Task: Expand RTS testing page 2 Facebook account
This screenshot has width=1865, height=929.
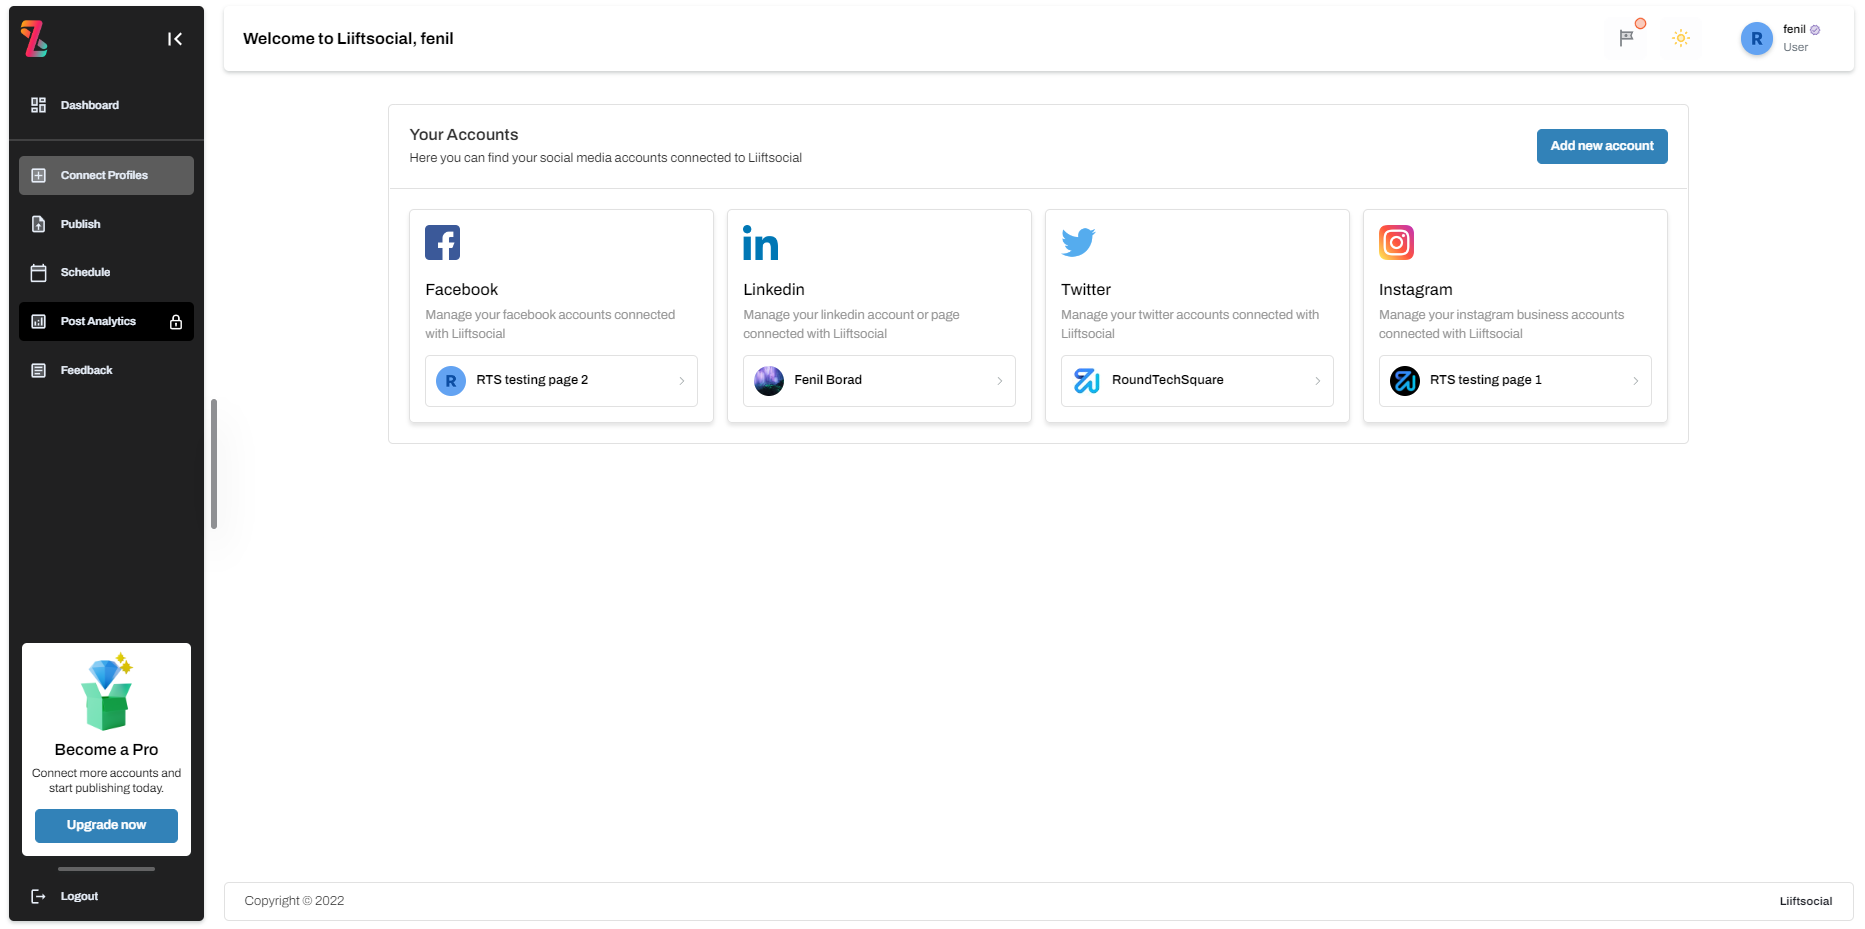Action: (x=561, y=381)
